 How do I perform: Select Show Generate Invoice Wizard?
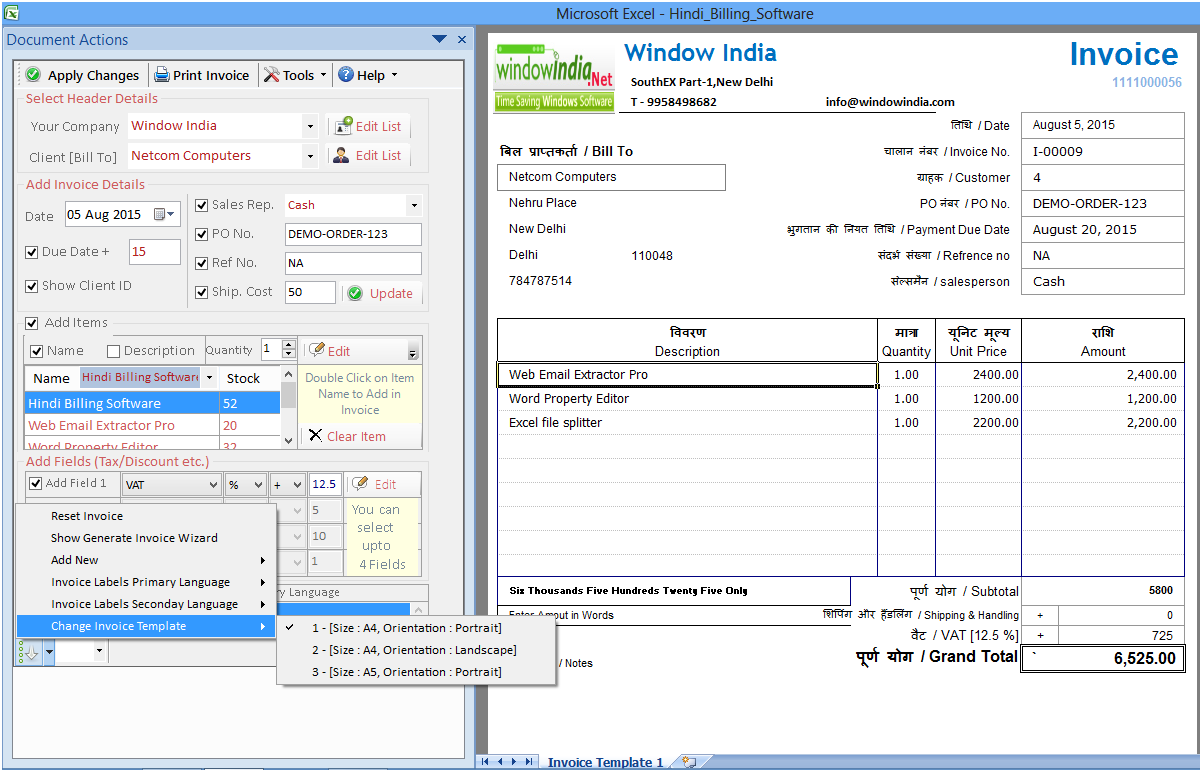click(146, 538)
